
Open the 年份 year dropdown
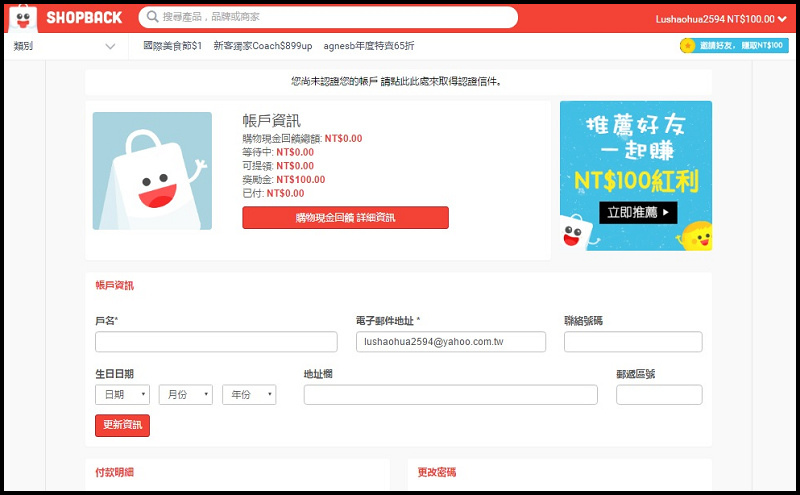click(x=249, y=394)
